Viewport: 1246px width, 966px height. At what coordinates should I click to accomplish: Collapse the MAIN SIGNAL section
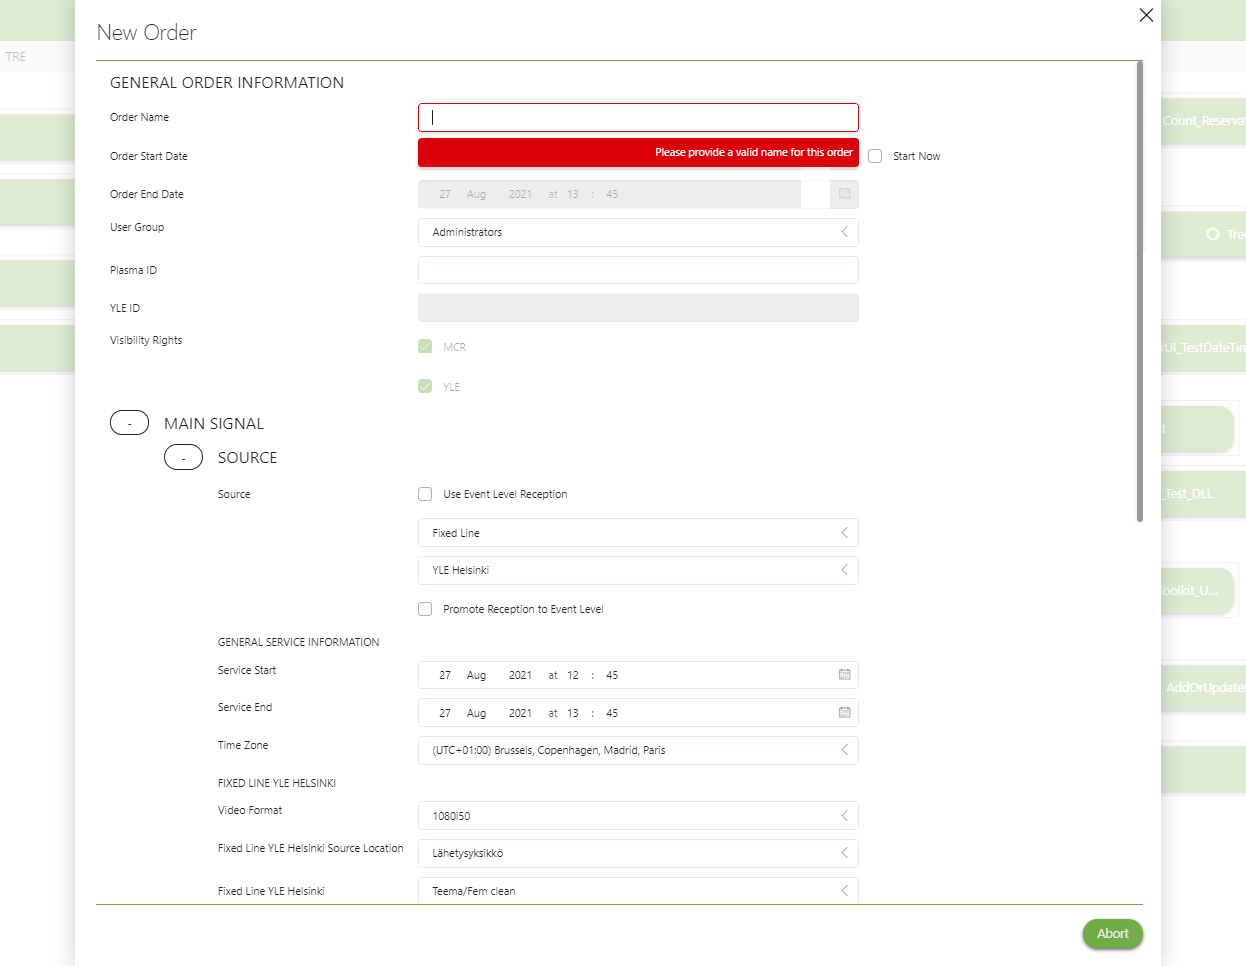click(x=129, y=422)
